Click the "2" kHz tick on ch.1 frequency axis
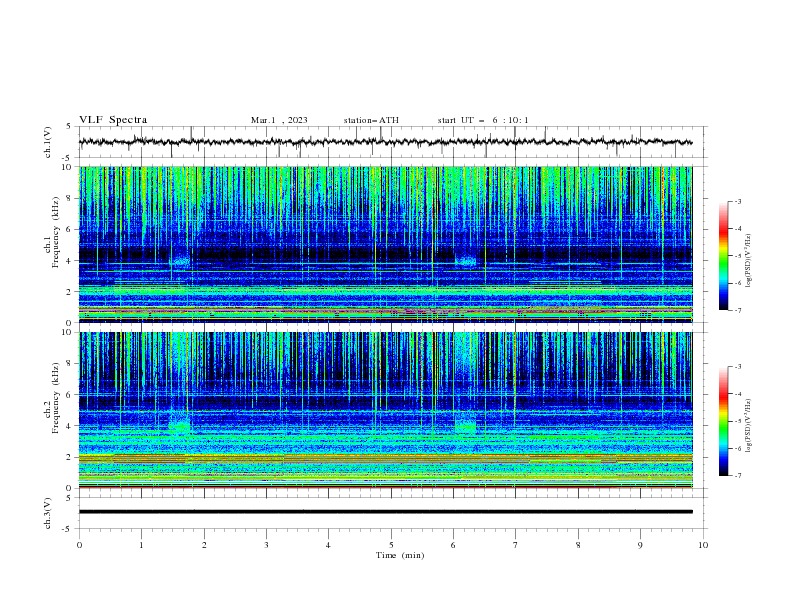The width and height of the screenshot is (792, 612). 70,291
